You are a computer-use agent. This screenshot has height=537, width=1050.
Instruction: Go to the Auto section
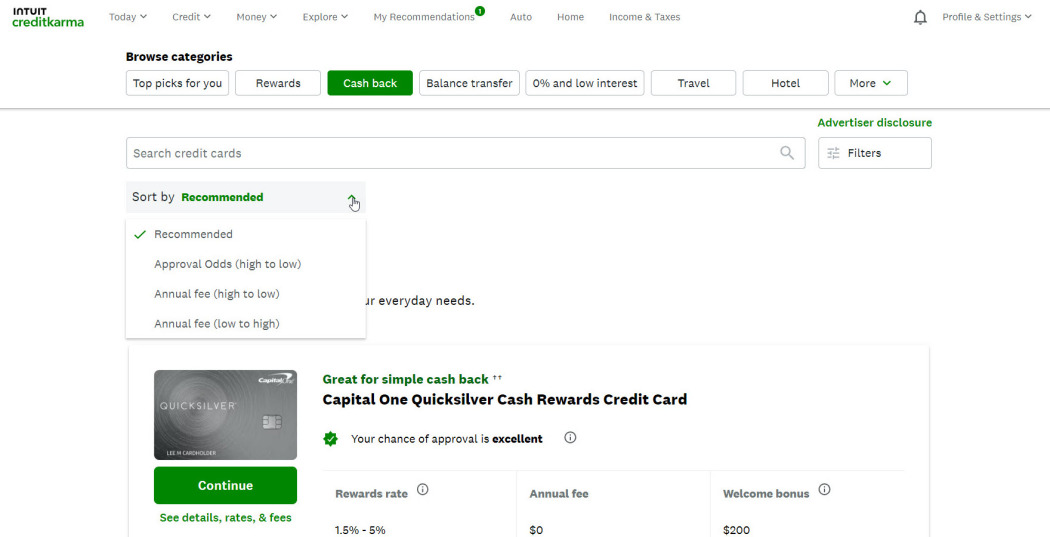[521, 17]
